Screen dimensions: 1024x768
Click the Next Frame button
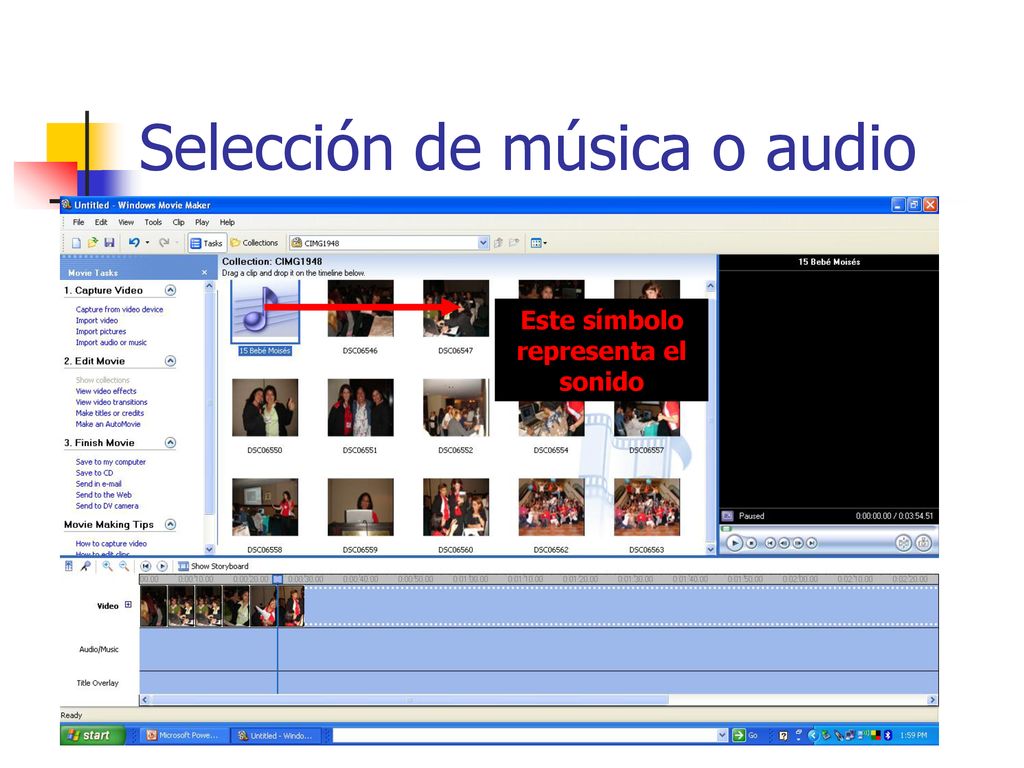pos(797,543)
